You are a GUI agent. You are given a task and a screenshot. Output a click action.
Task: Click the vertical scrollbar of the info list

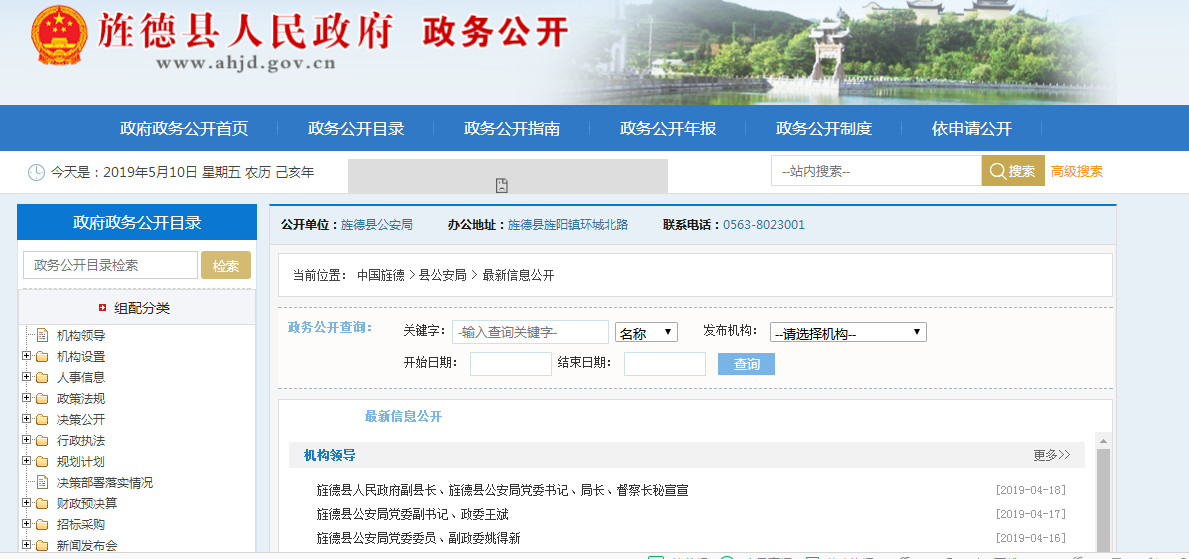pos(1103,495)
